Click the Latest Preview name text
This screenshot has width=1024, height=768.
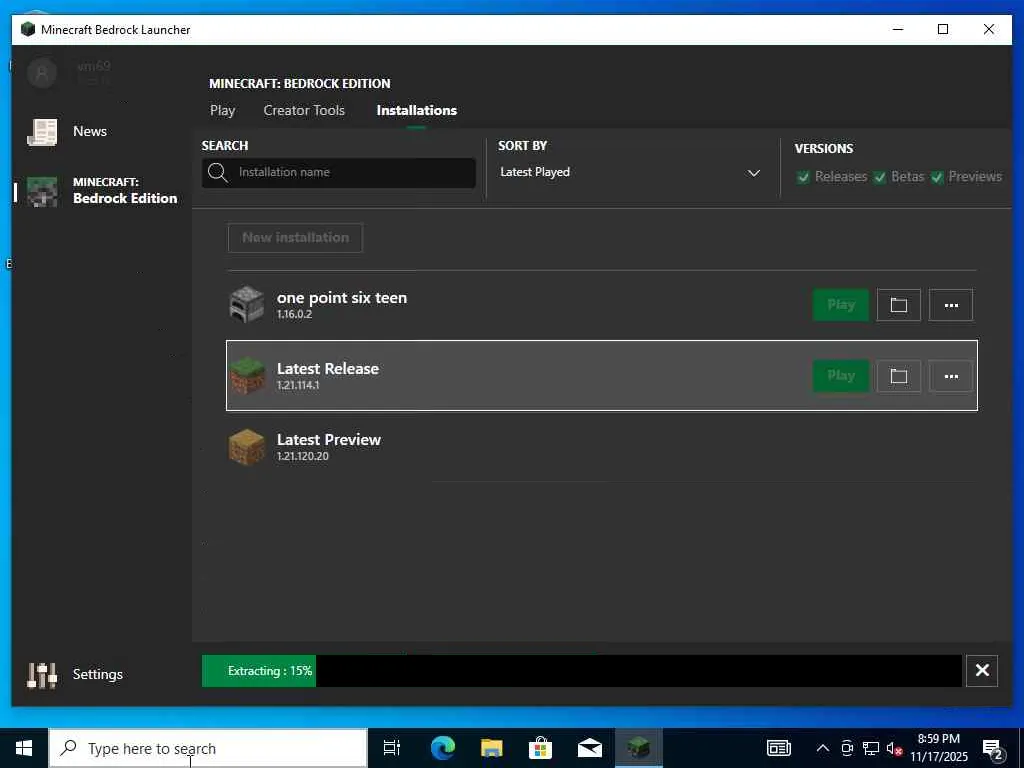pyautogui.click(x=328, y=440)
